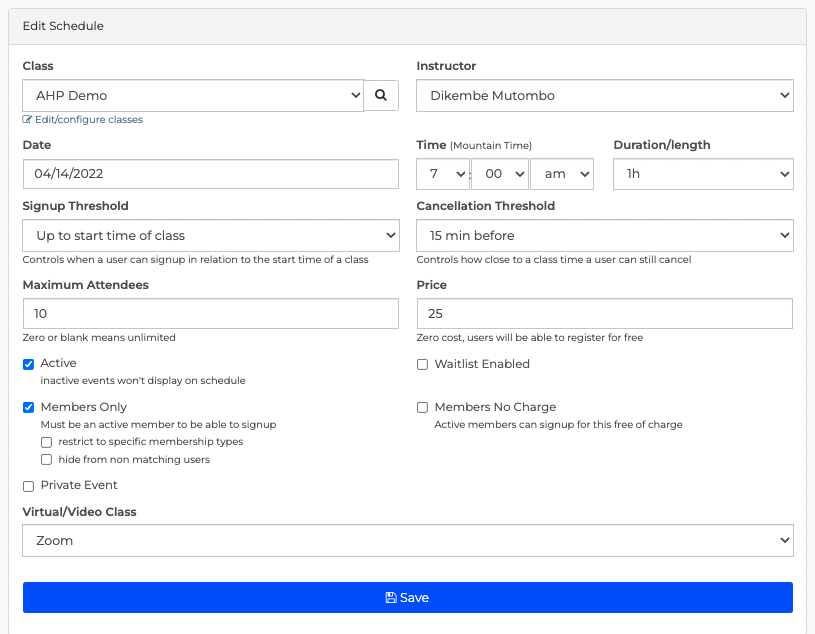Check restrict to specific membership types

[47, 442]
